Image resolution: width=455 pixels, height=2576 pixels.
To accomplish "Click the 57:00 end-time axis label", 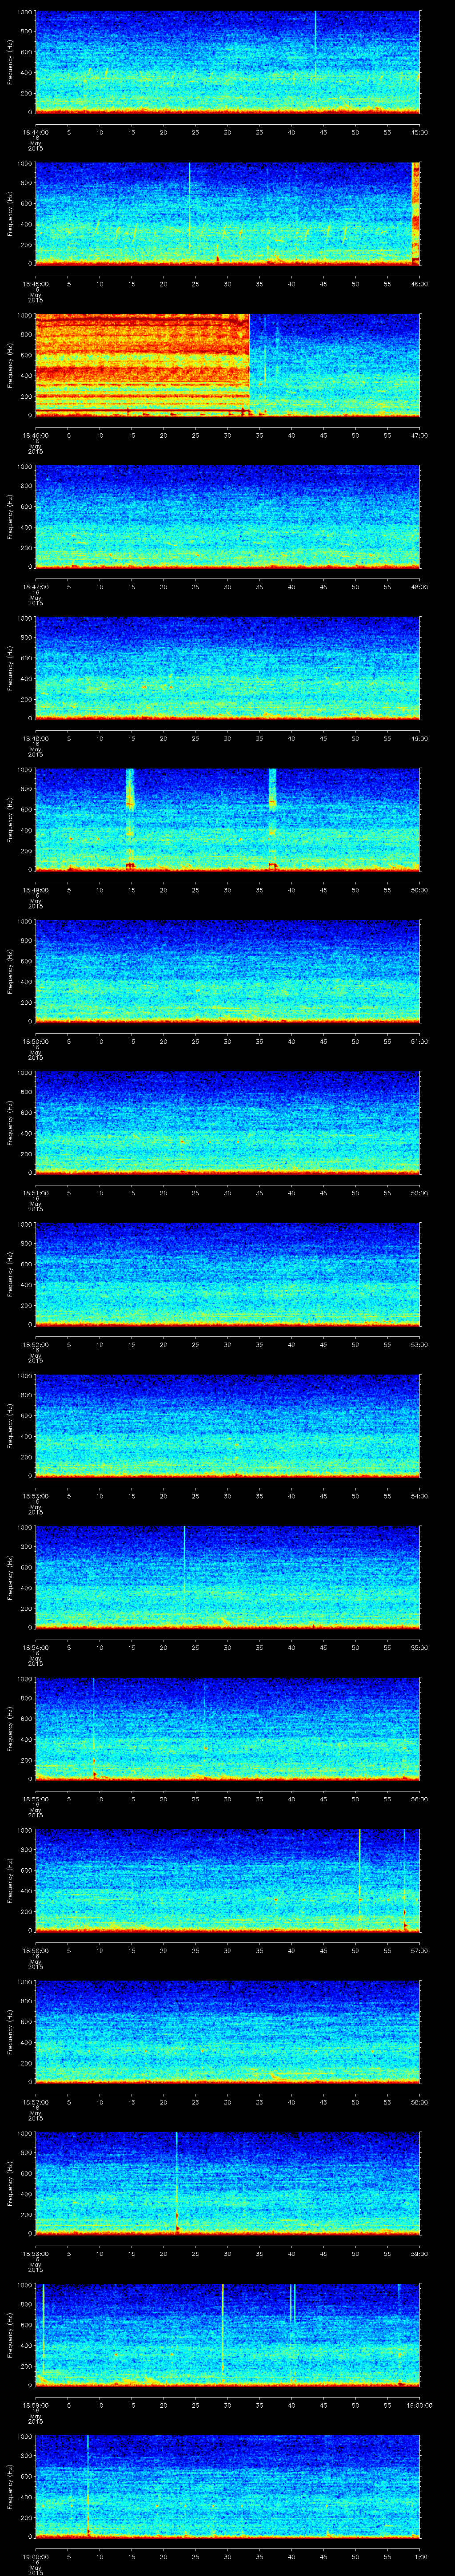I will pos(419,1950).
